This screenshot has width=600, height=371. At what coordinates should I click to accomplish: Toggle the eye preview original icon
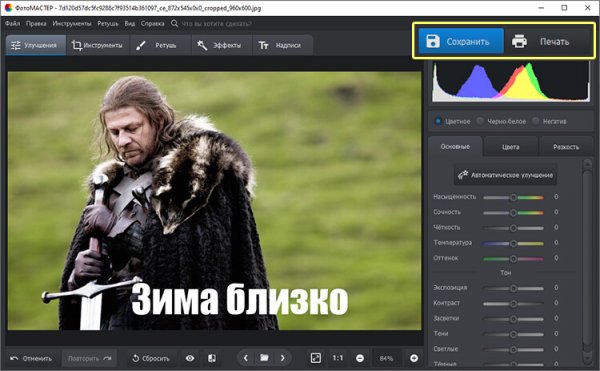[190, 358]
